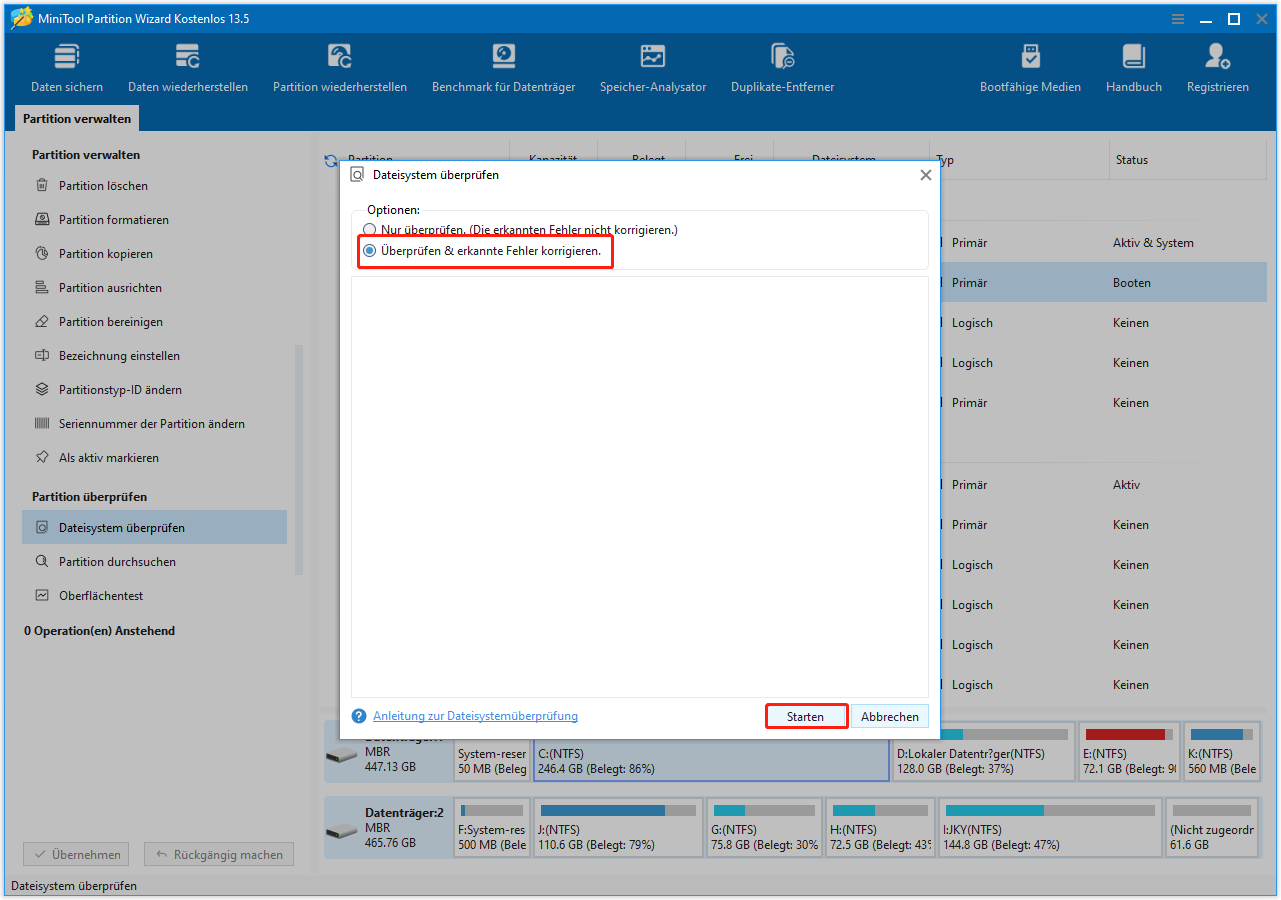Screen dimensions: 1281x900
Task: Select Partition durchsuchen in the sidebar
Action: point(126,561)
